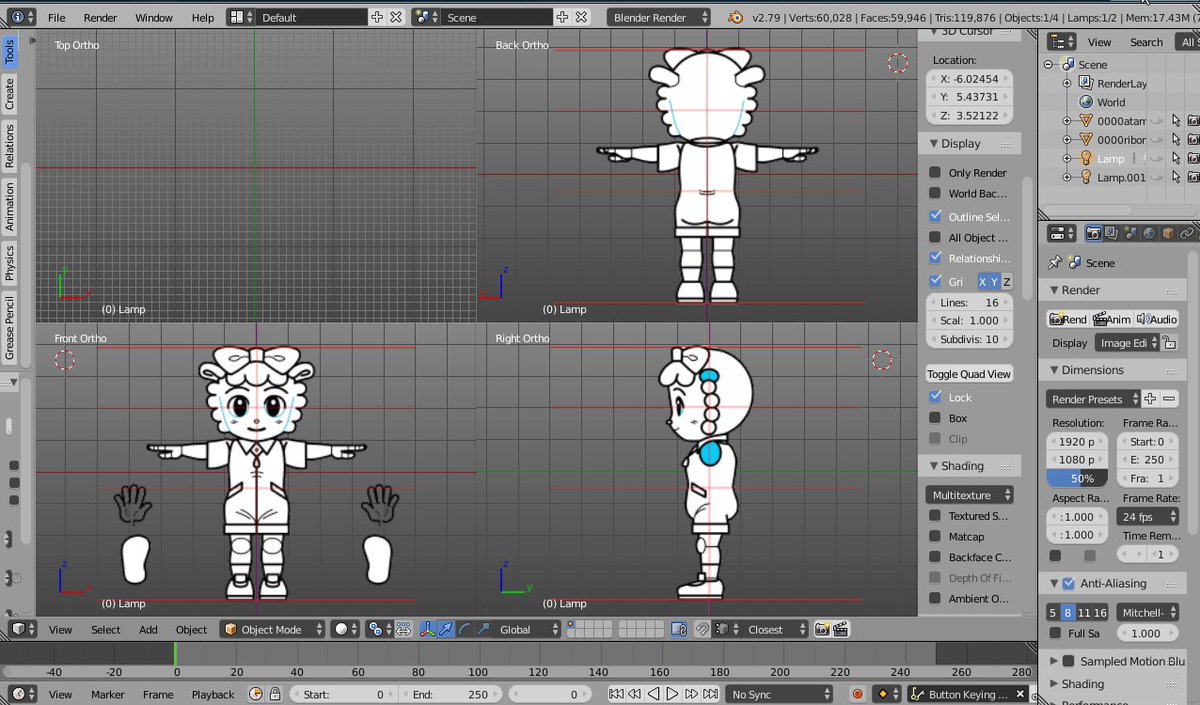Click the OpenGL render image camera icon

(x=822, y=629)
